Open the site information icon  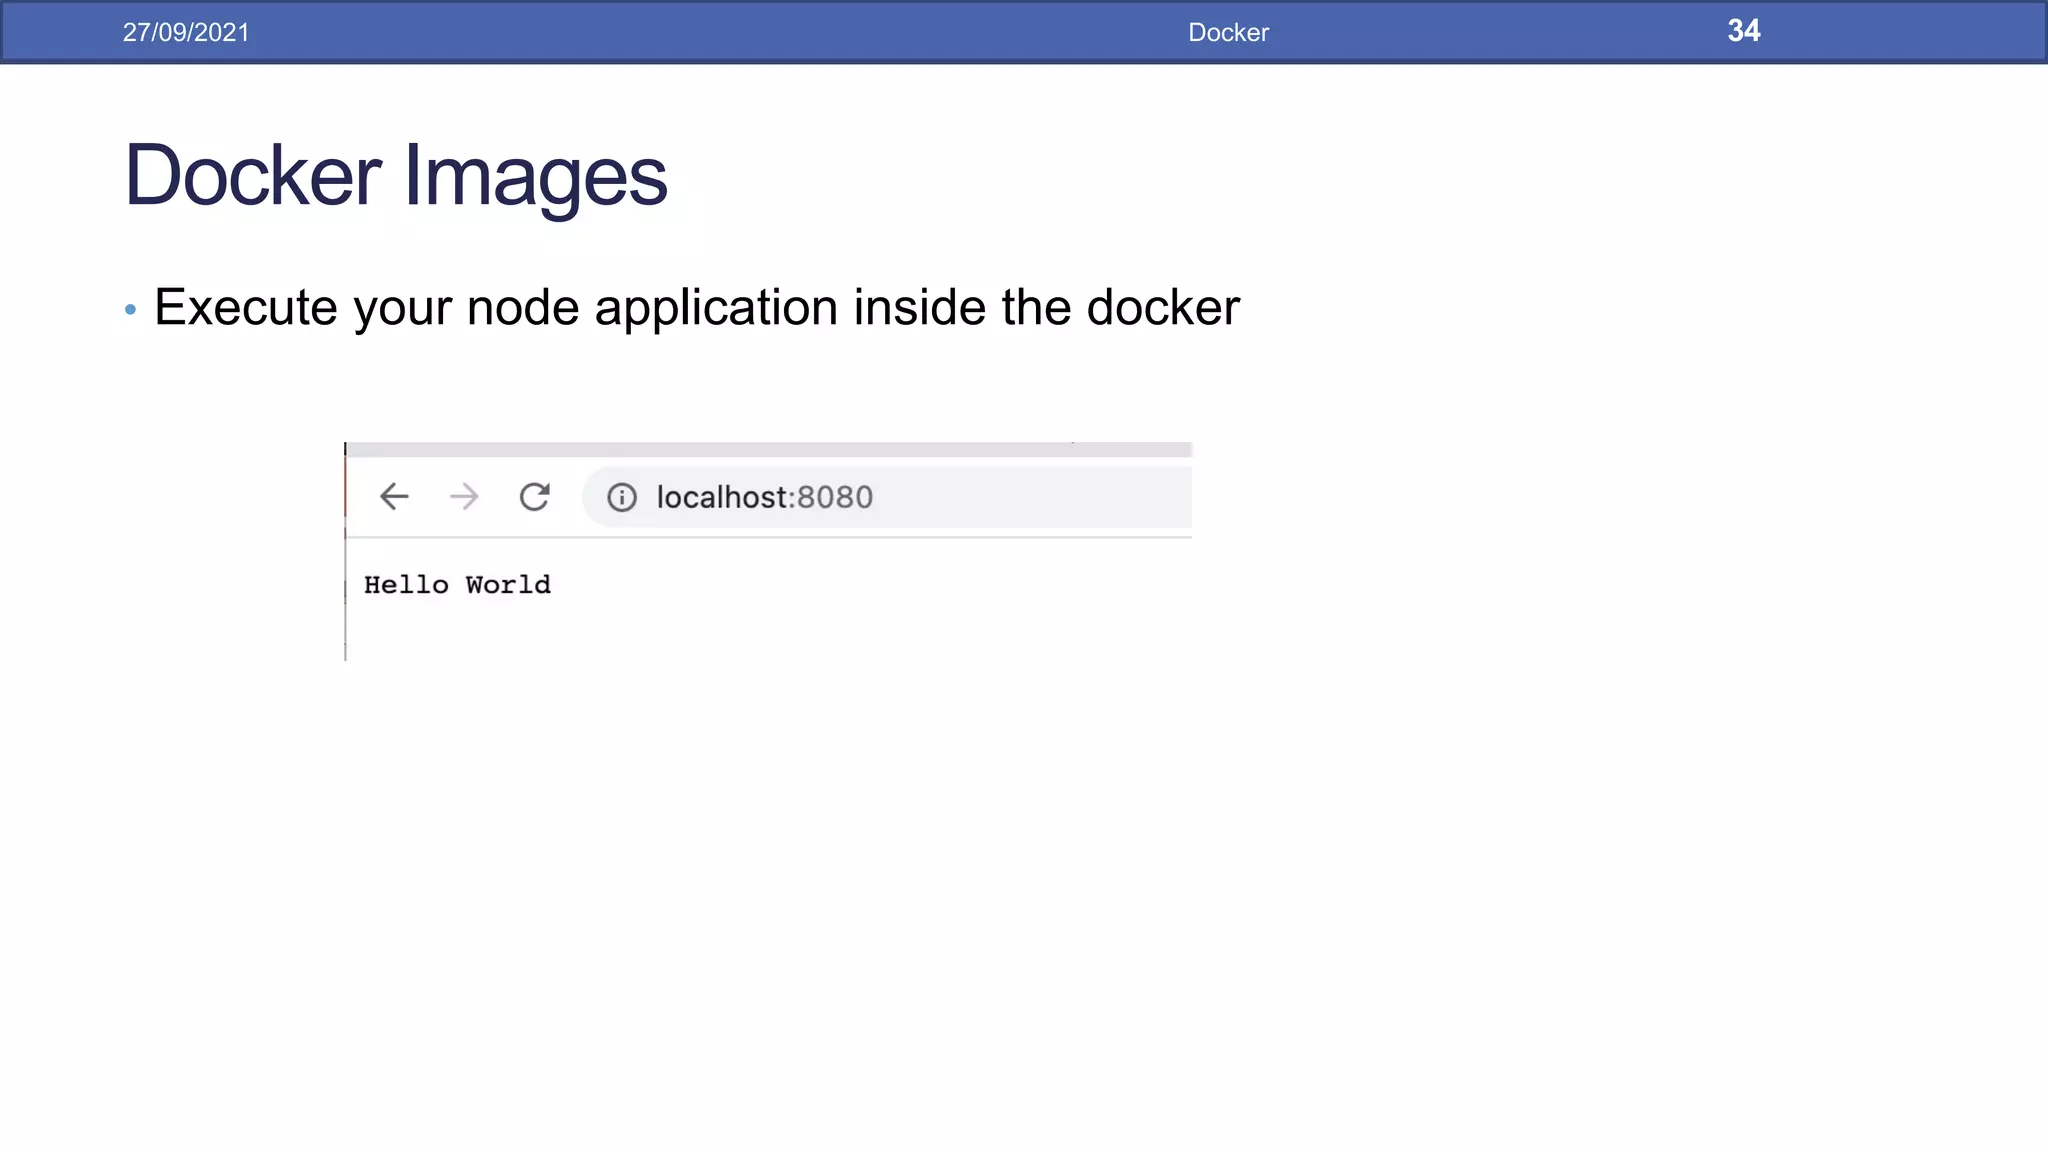point(622,497)
